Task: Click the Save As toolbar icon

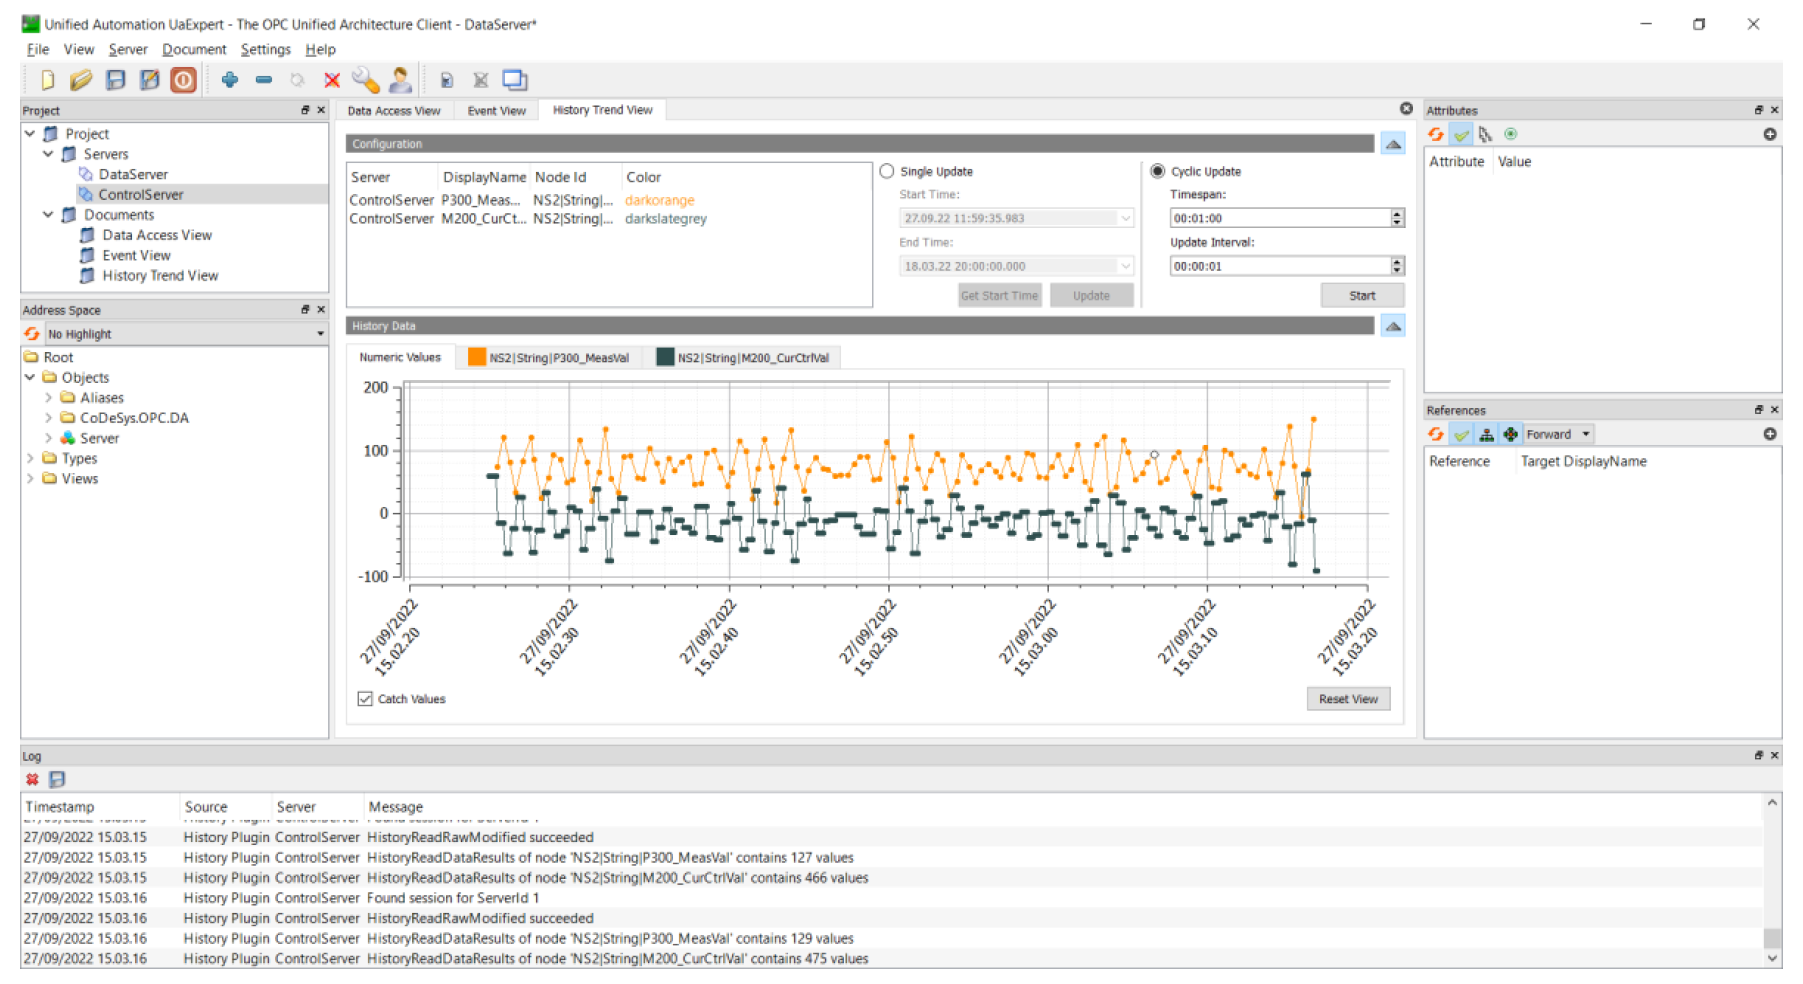Action: [x=149, y=80]
